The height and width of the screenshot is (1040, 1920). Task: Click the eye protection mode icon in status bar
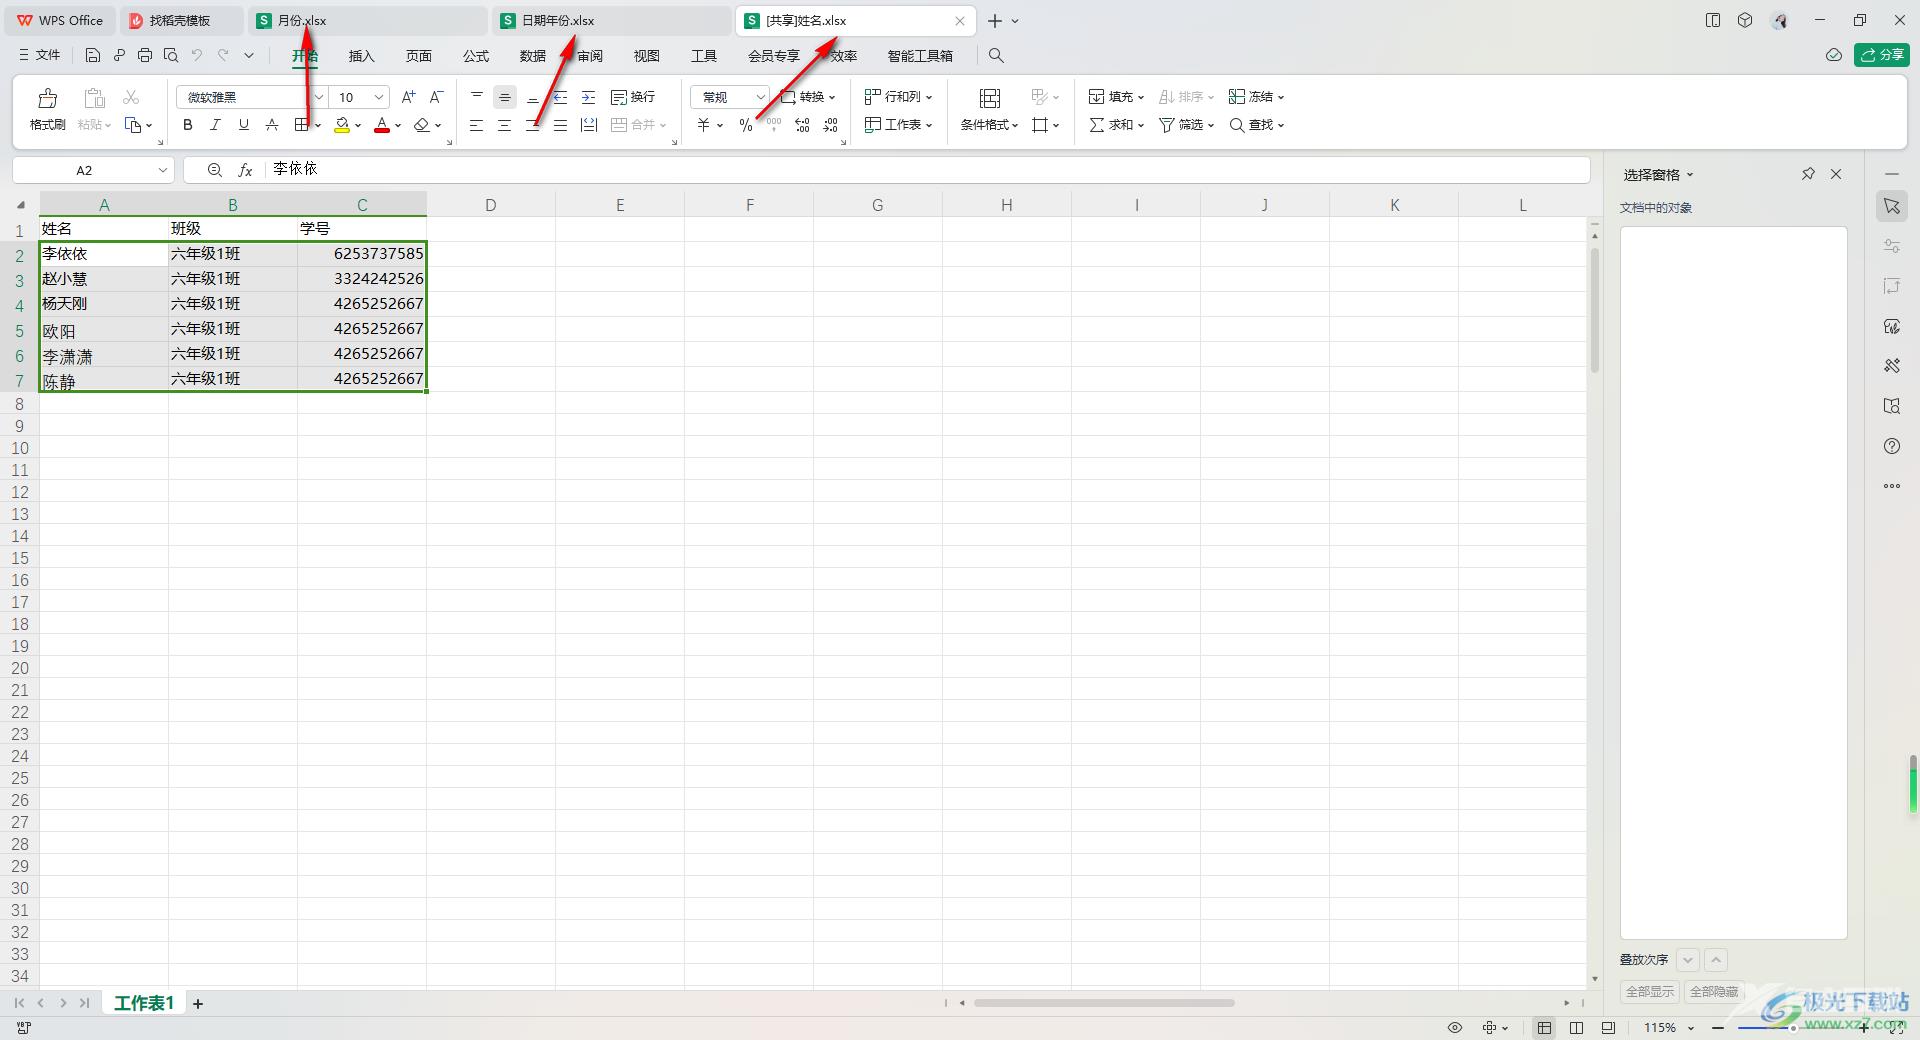point(1455,1027)
